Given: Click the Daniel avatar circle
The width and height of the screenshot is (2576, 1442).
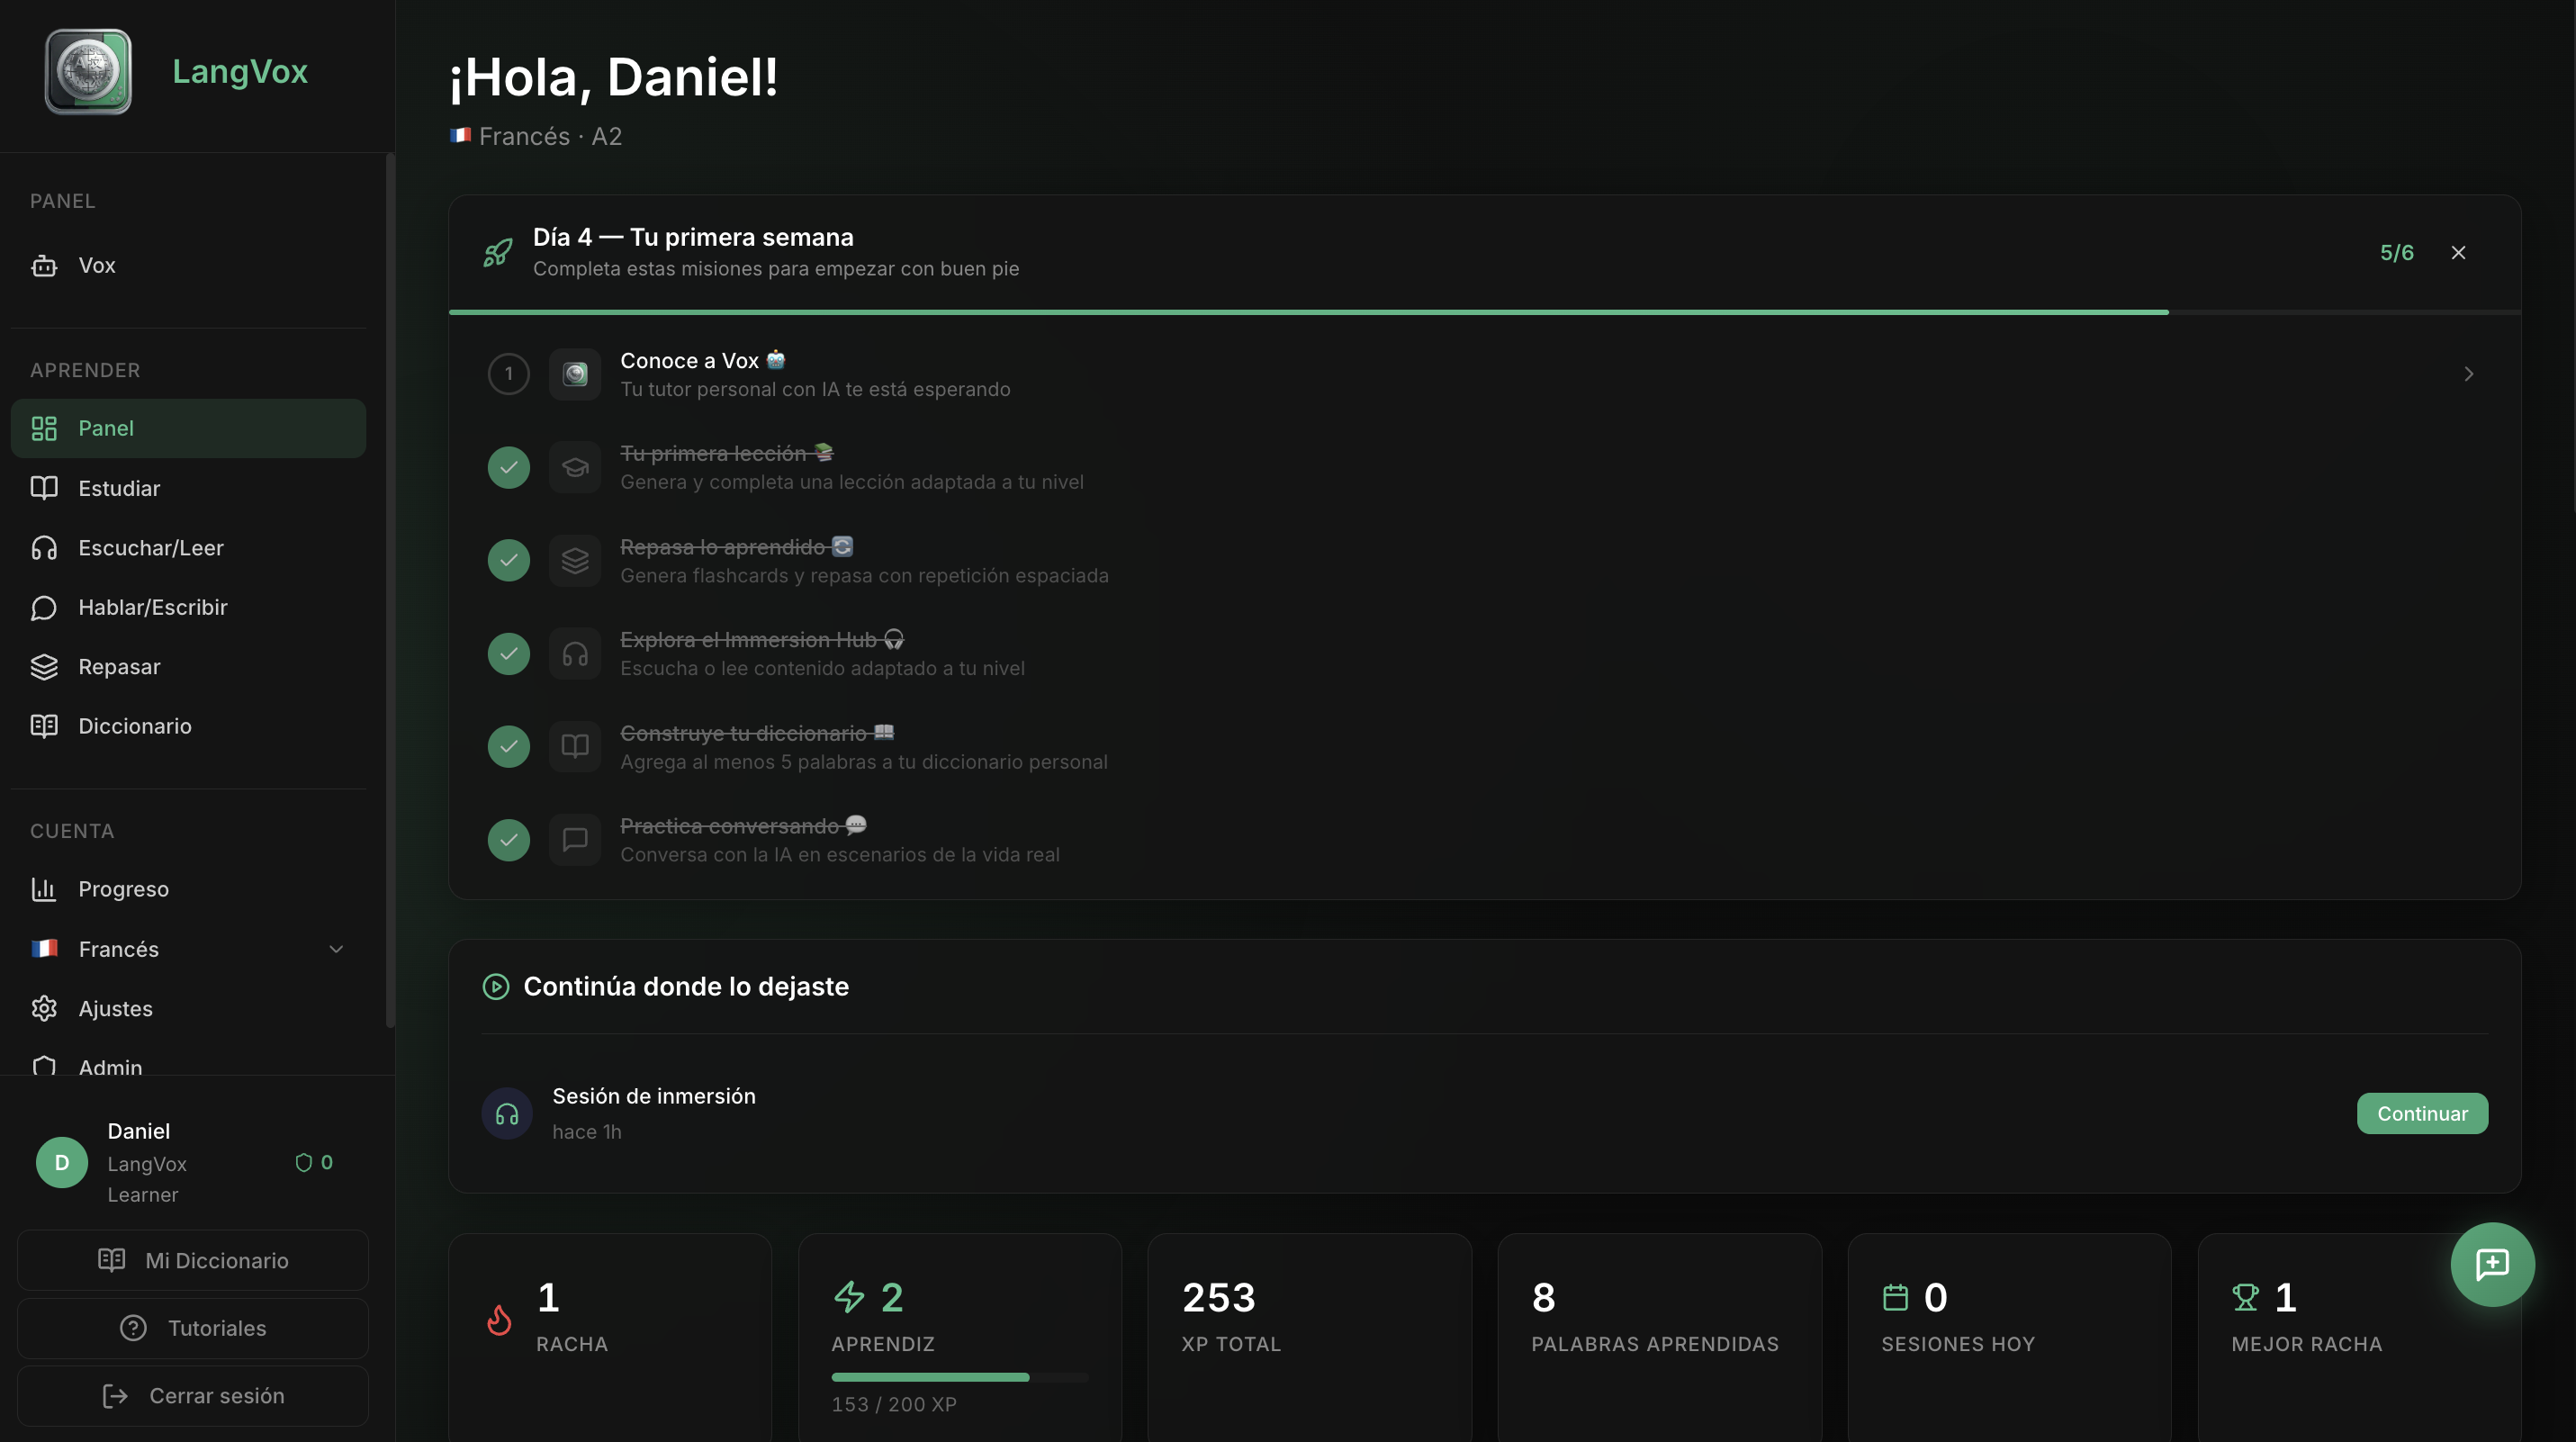Looking at the screenshot, I should 62,1162.
